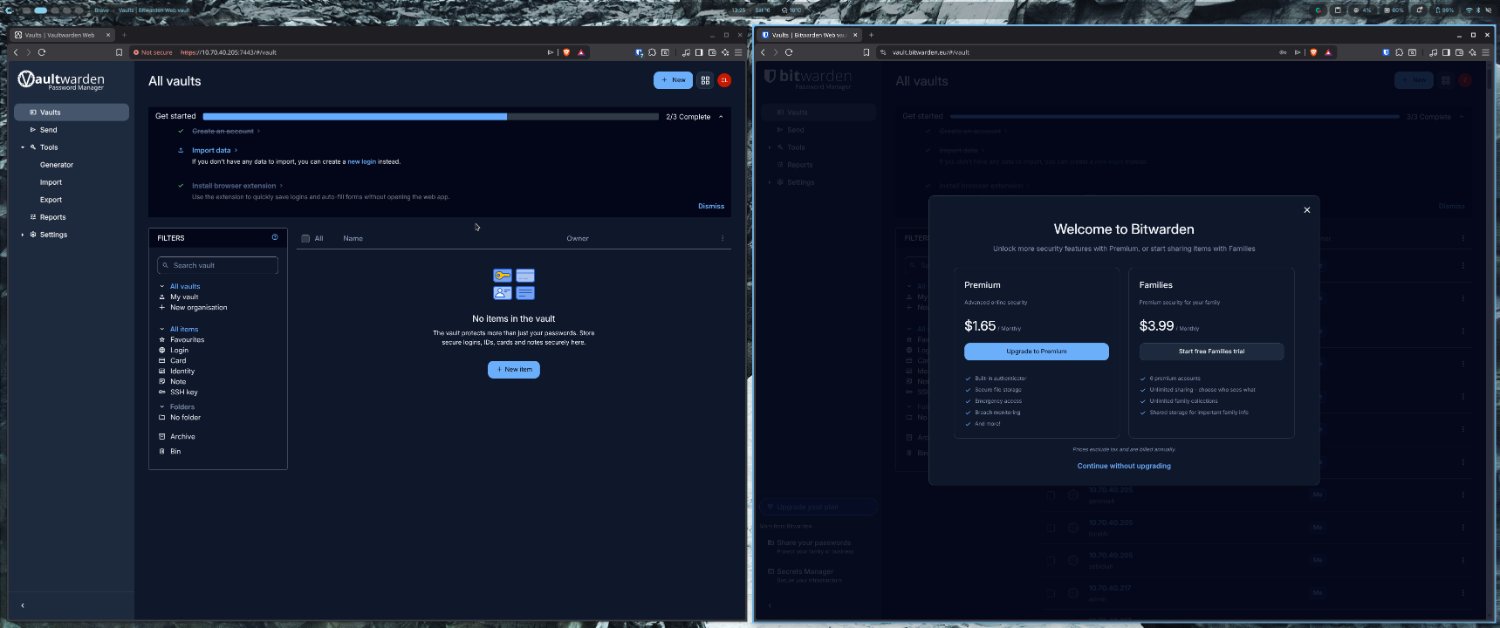Tick the select All checkbox in vault list
Screen dimensions: 1500x628
point(306,238)
